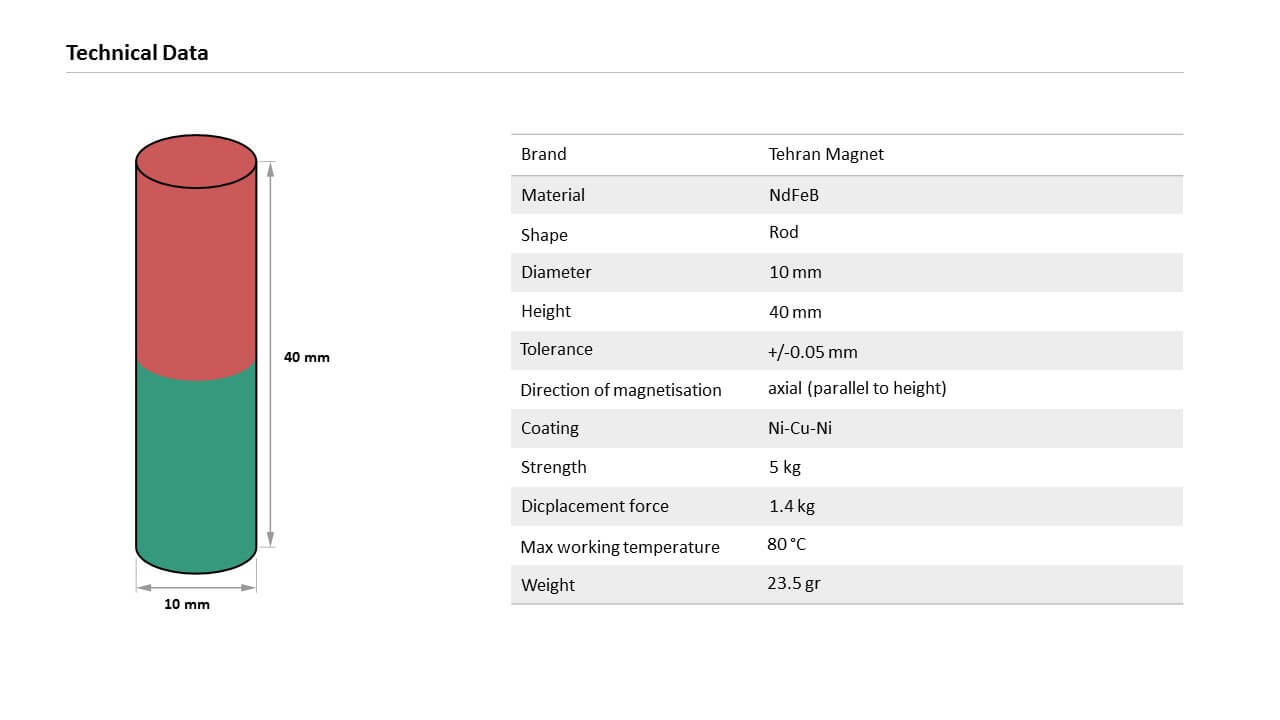The width and height of the screenshot is (1280, 720).
Task: Click the 10 mm label below the magnet
Action: 187,604
